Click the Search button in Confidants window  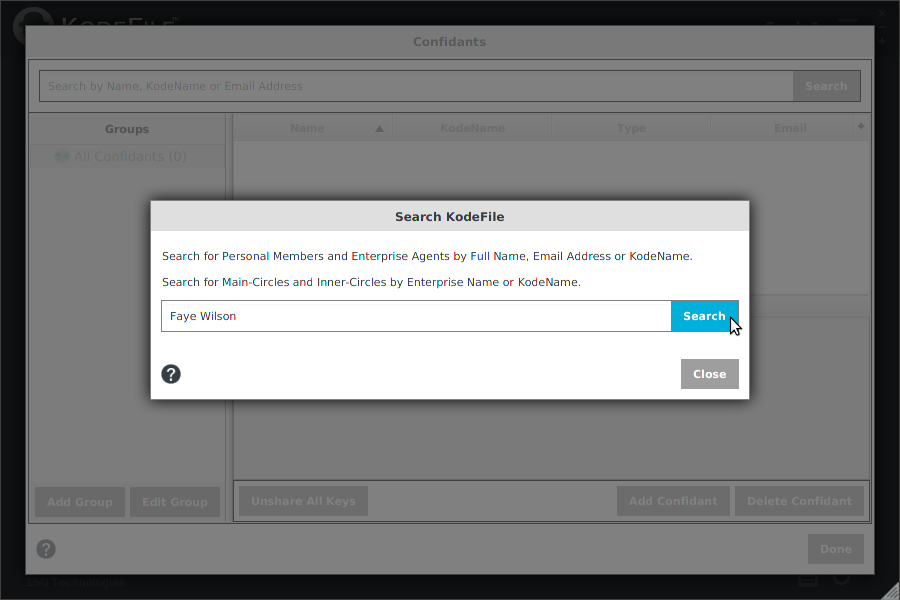(x=826, y=86)
